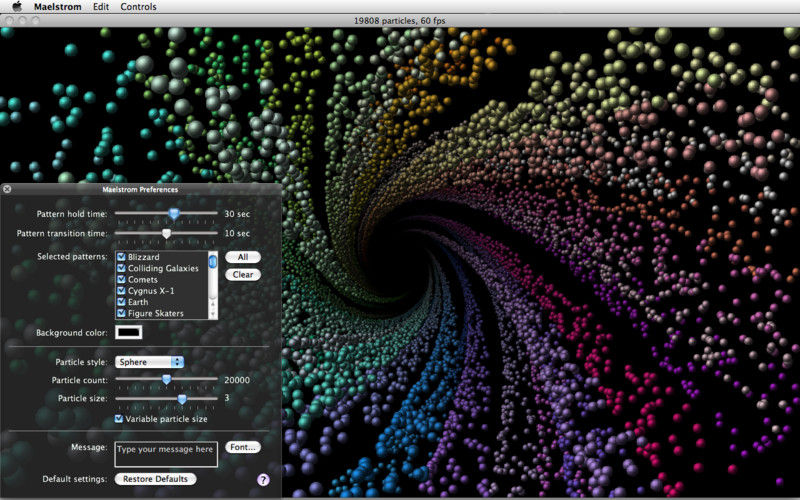Screen dimensions: 800x500
Task: Open the Maelstrom application menu
Action: [x=58, y=7]
